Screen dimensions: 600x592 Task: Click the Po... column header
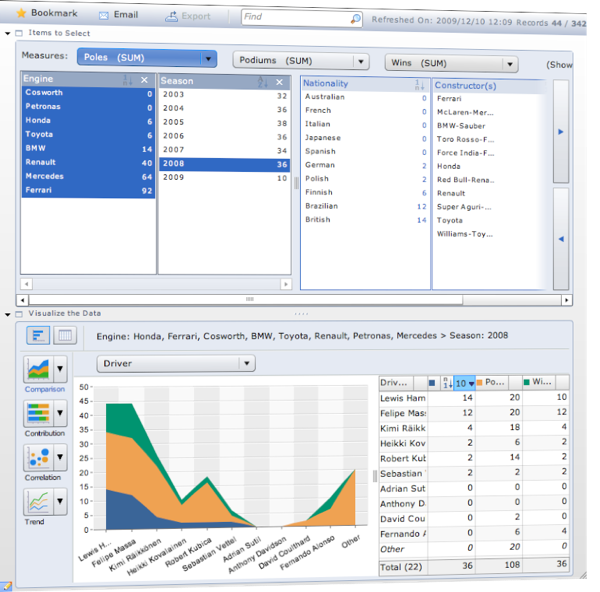click(494, 382)
